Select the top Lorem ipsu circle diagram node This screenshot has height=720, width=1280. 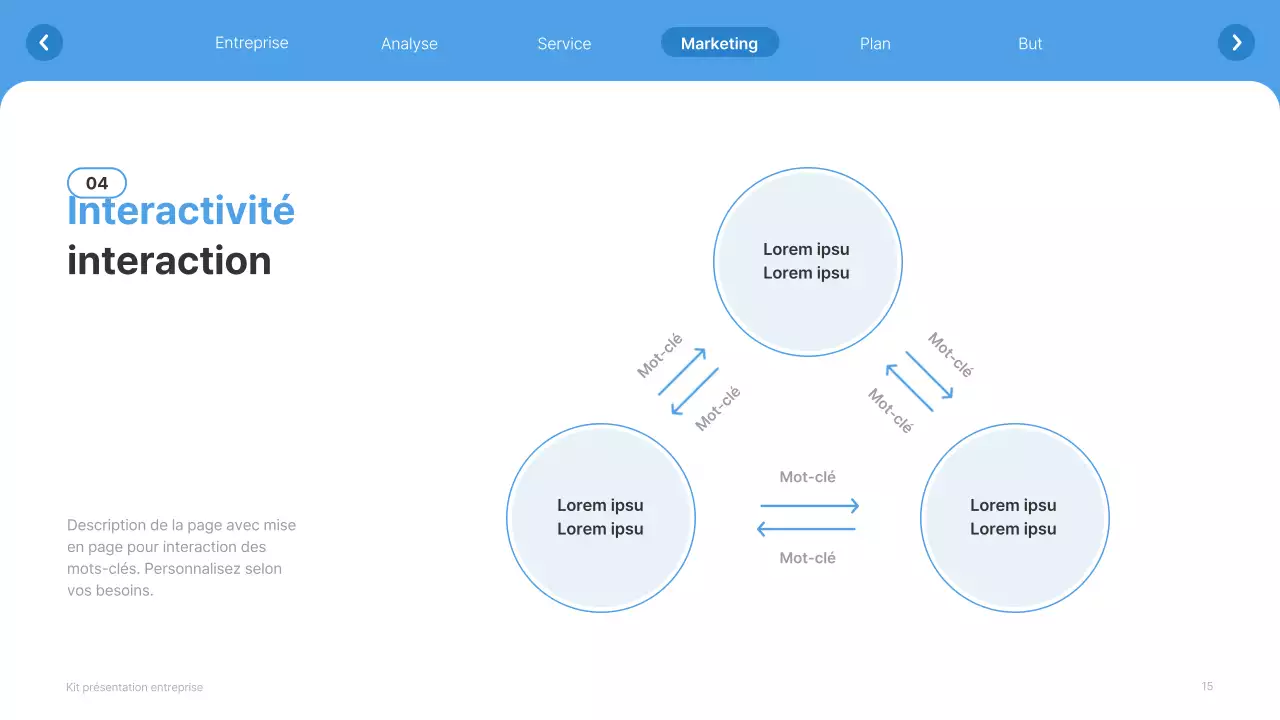808,261
